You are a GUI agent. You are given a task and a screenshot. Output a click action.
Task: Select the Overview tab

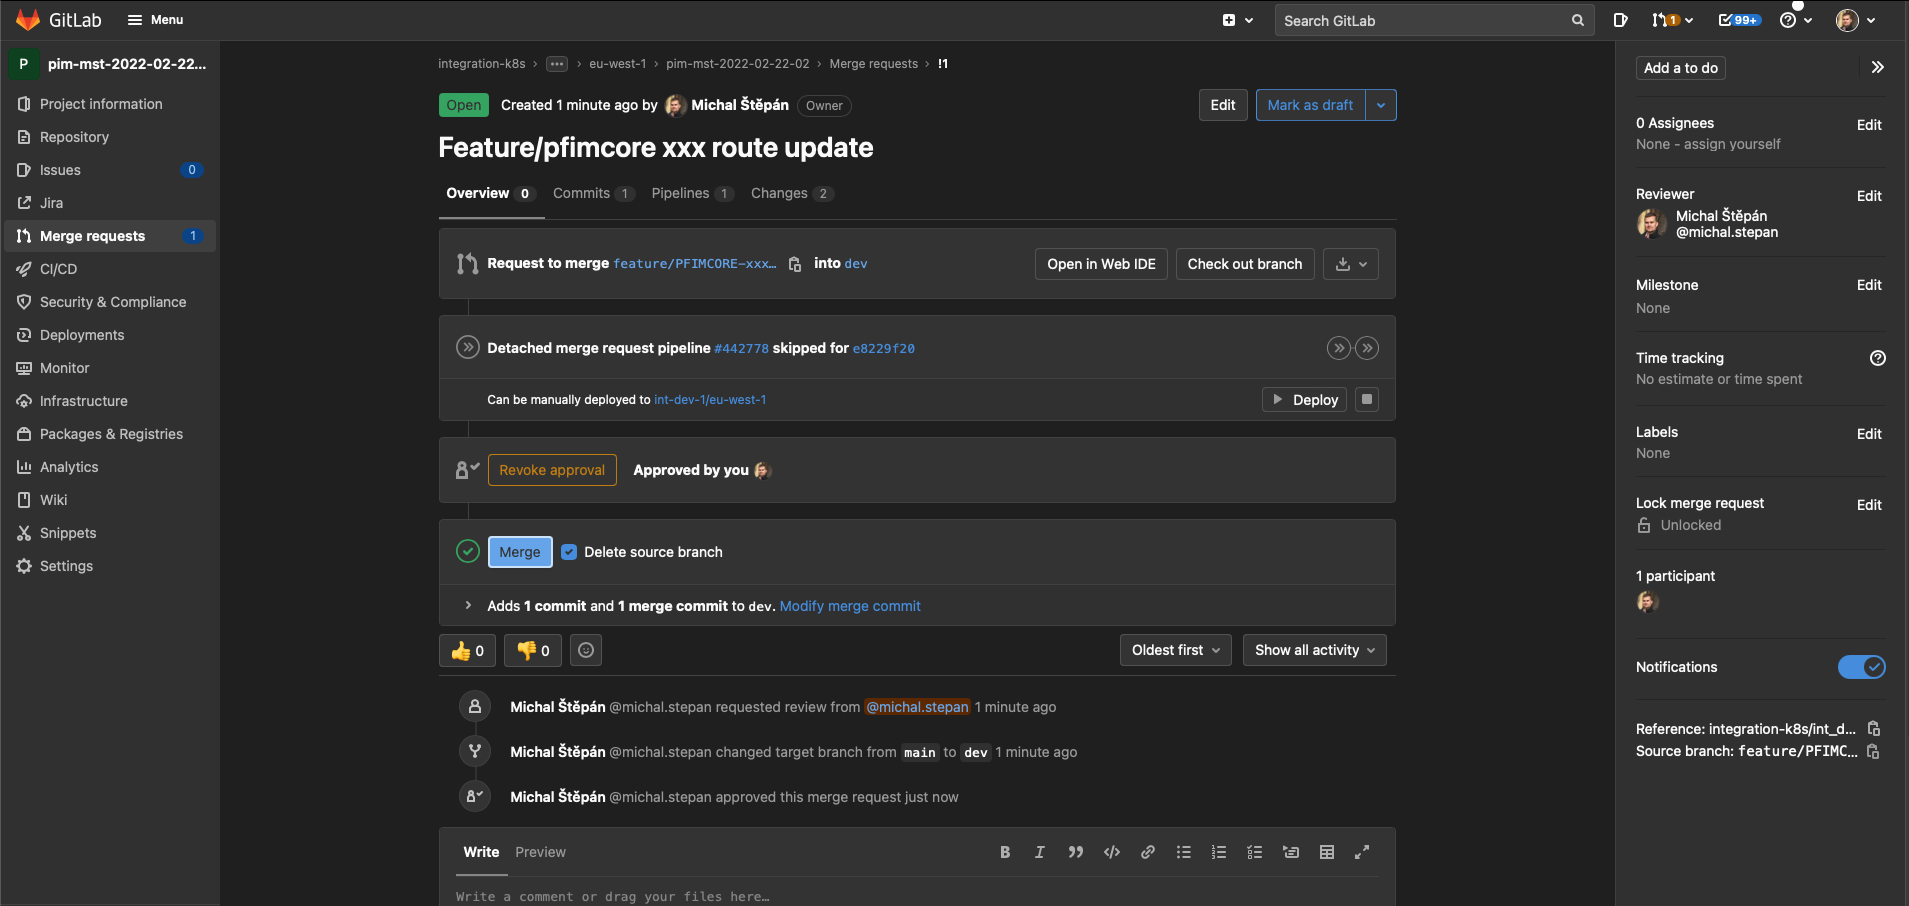point(490,193)
